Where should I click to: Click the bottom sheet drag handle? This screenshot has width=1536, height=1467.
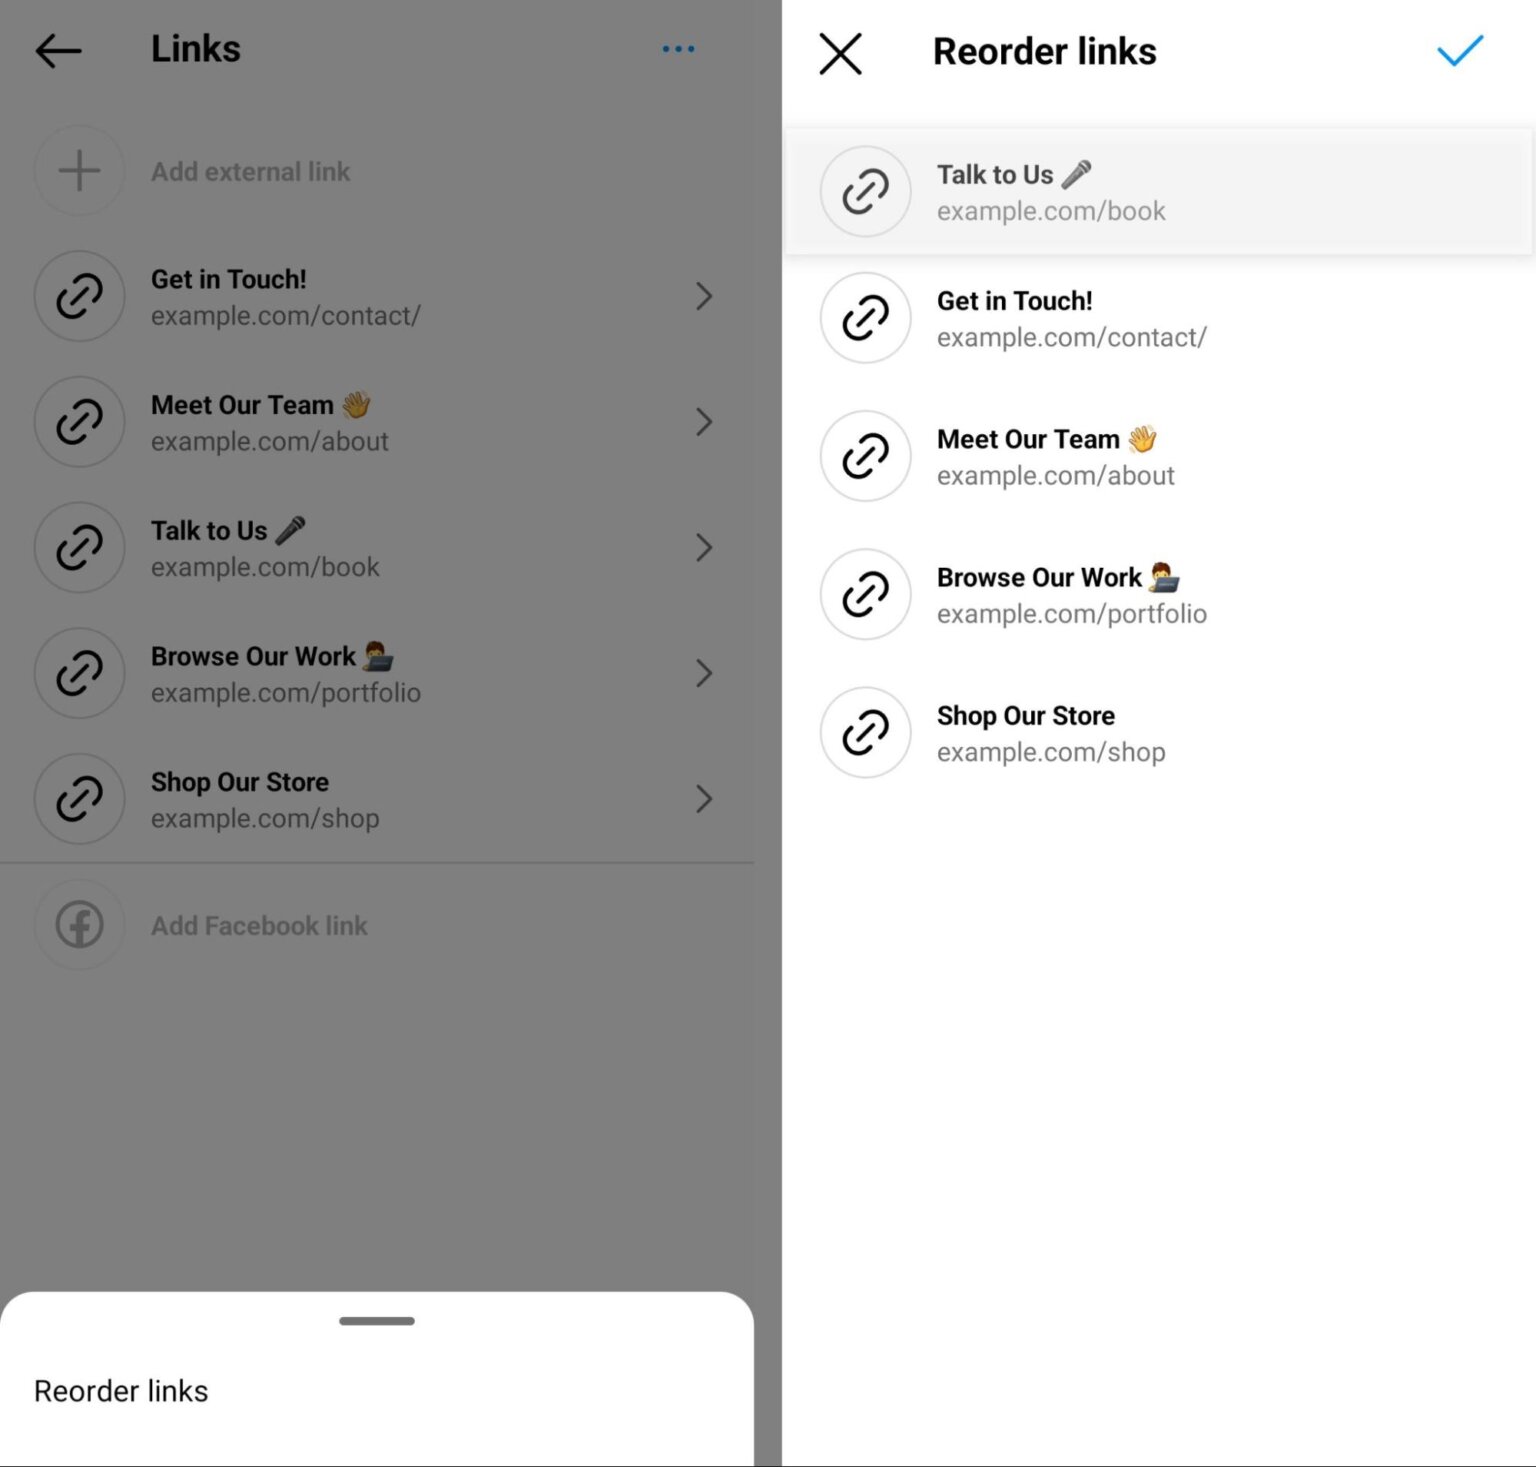pos(377,1320)
